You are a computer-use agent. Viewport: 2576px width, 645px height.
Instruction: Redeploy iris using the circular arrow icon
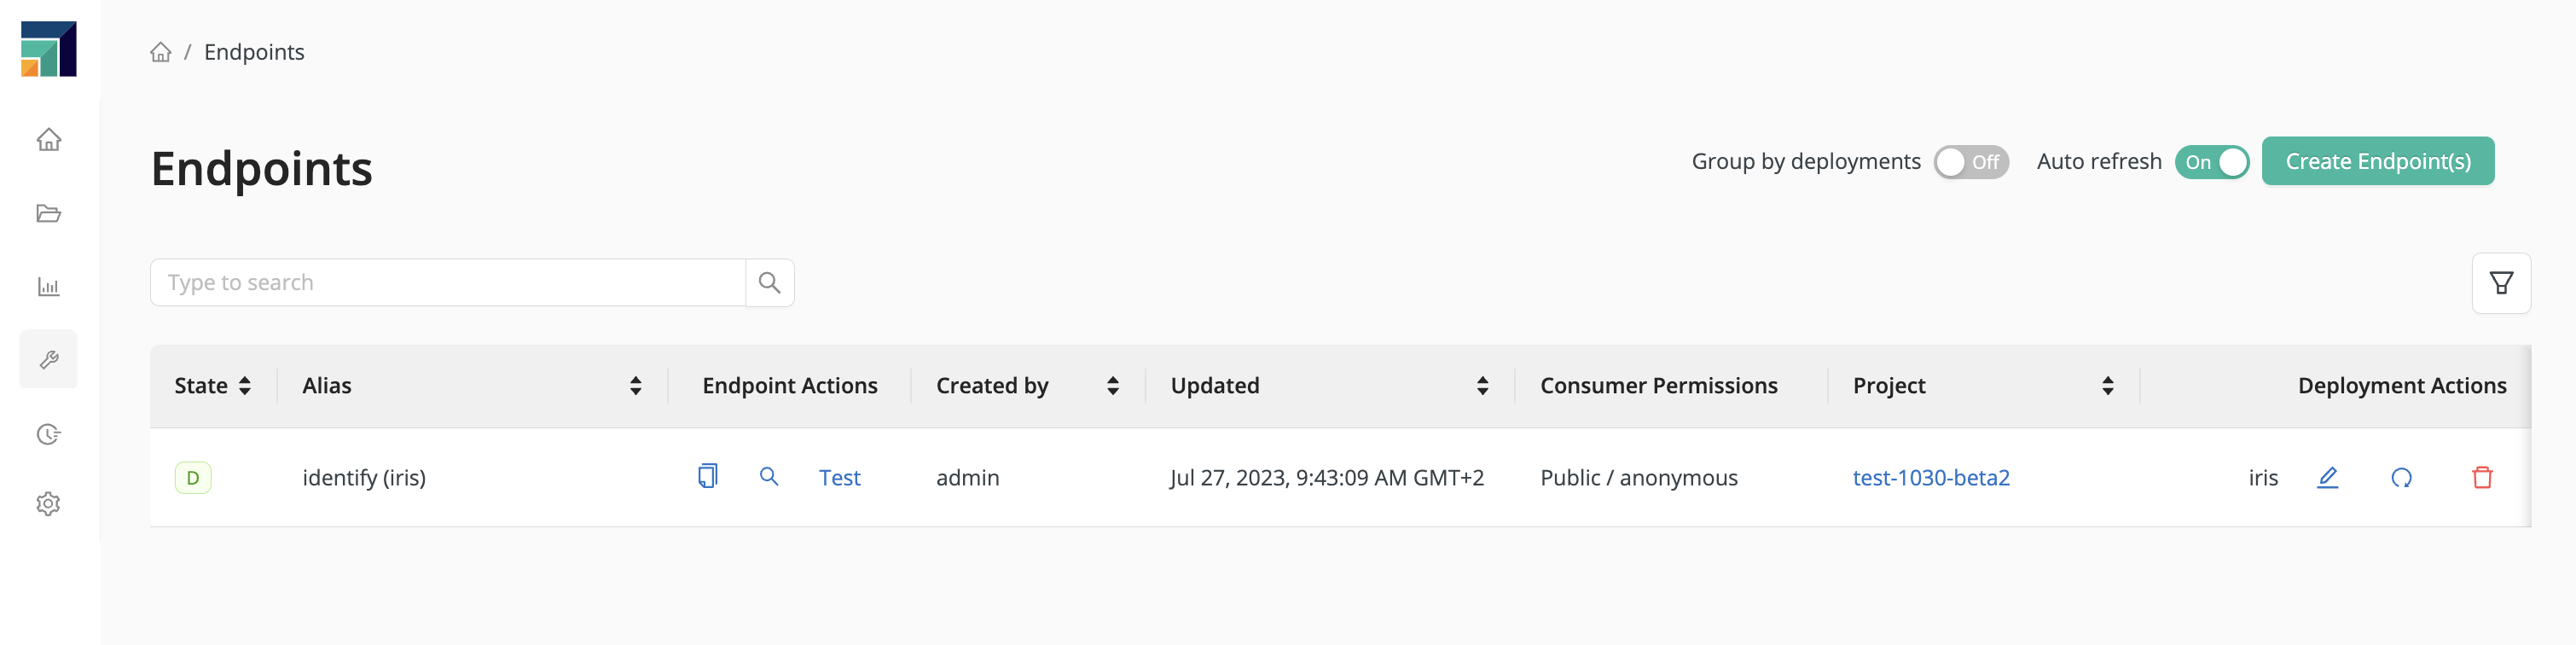click(2402, 478)
